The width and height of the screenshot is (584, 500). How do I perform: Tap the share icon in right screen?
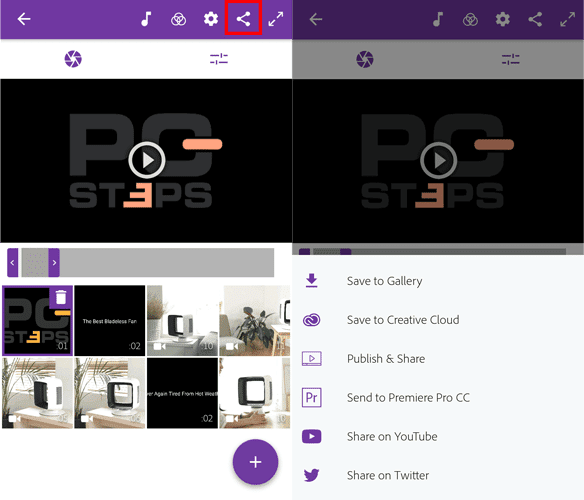[535, 19]
